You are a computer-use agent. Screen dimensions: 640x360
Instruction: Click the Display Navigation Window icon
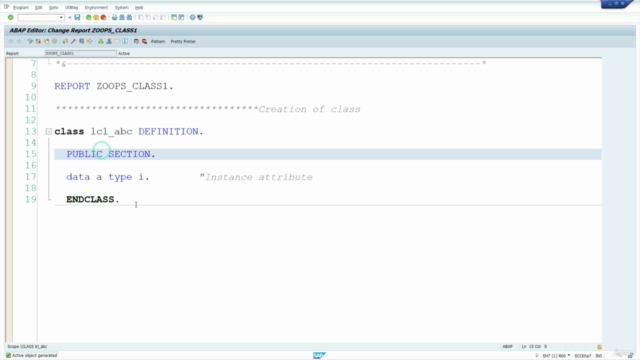(109, 41)
